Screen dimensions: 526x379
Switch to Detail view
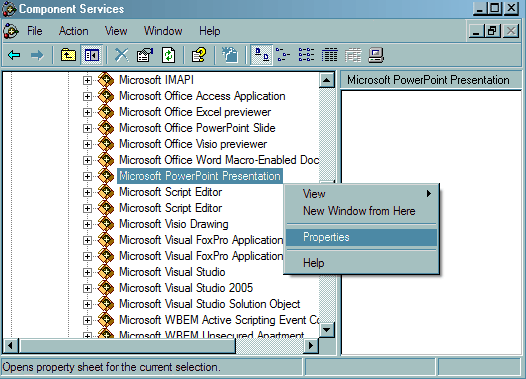[x=329, y=55]
